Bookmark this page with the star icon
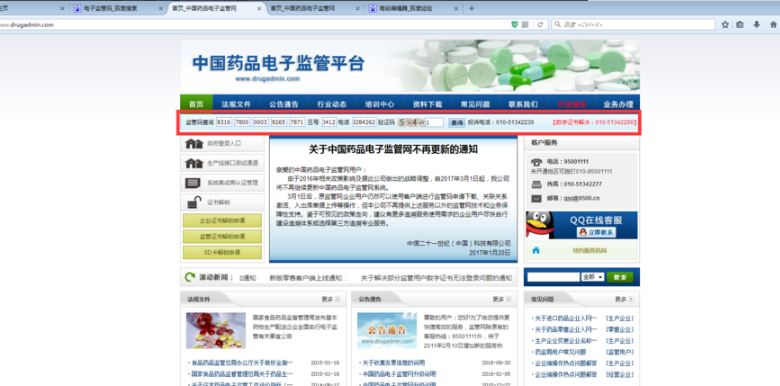The height and width of the screenshot is (386, 780). pos(725,24)
